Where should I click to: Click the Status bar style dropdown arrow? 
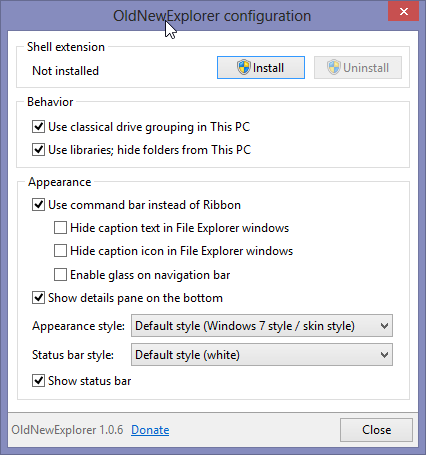coord(384,355)
